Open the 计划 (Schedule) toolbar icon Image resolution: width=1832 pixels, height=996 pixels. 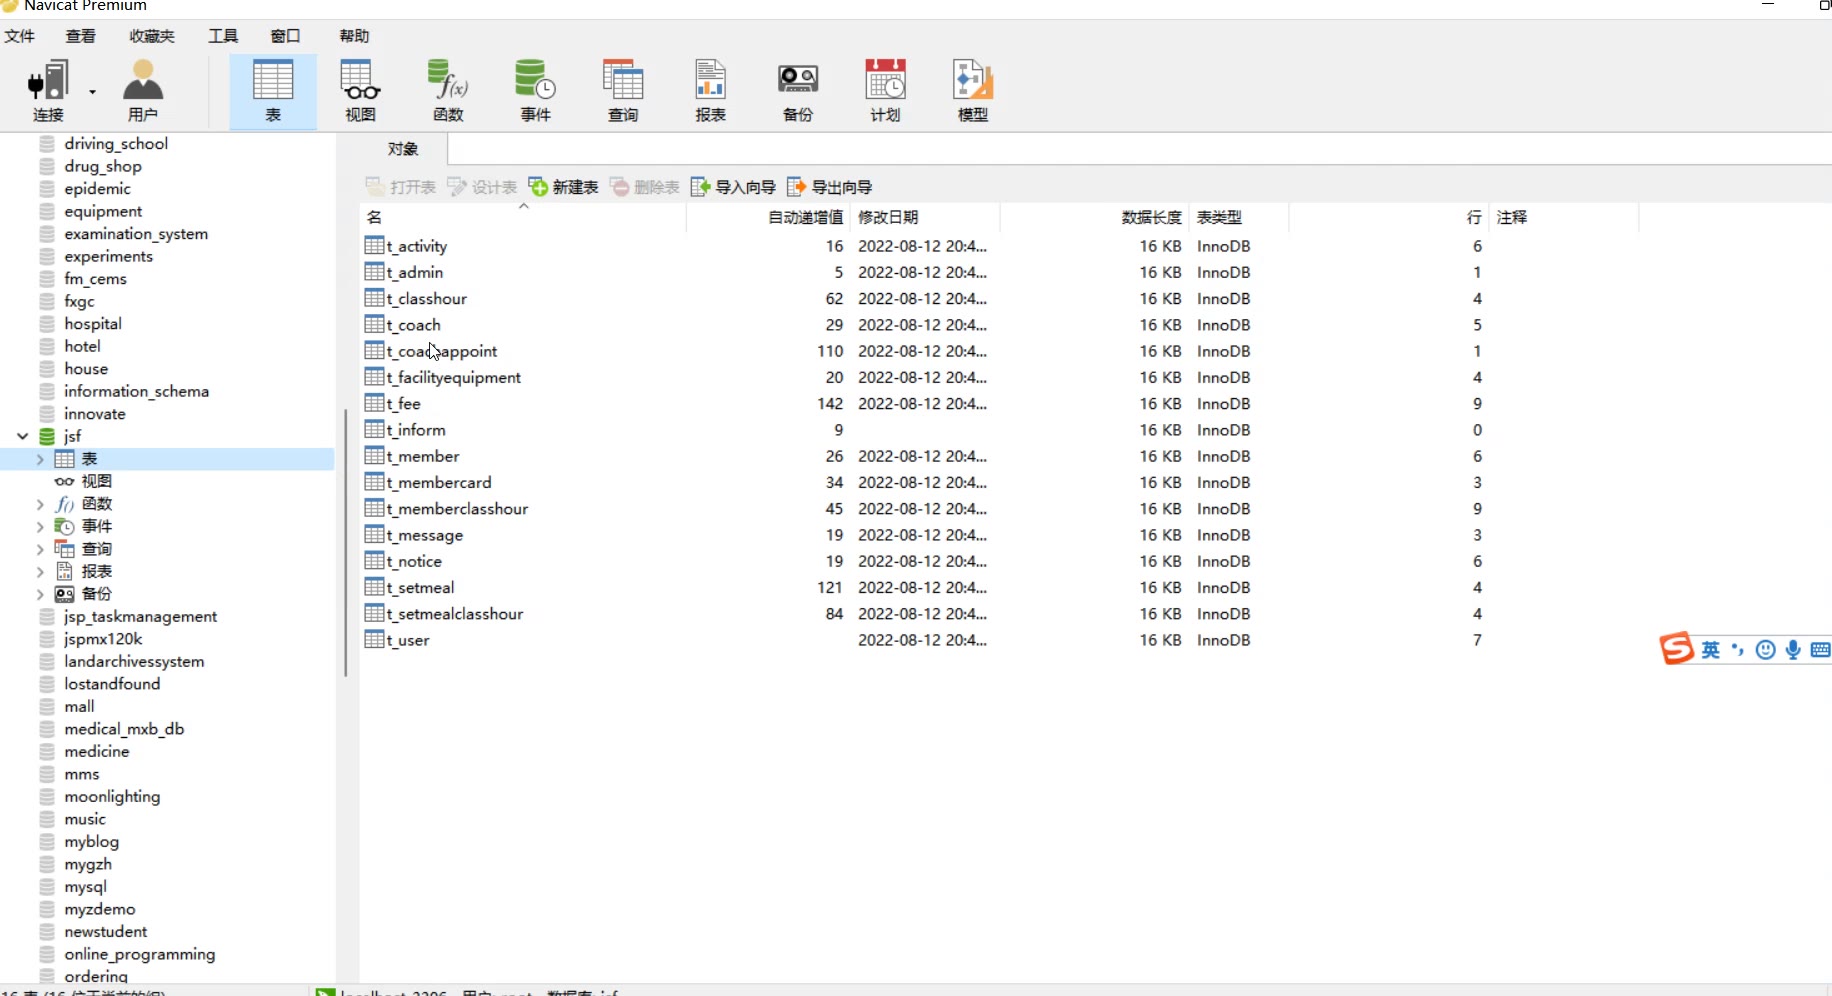[x=885, y=91]
